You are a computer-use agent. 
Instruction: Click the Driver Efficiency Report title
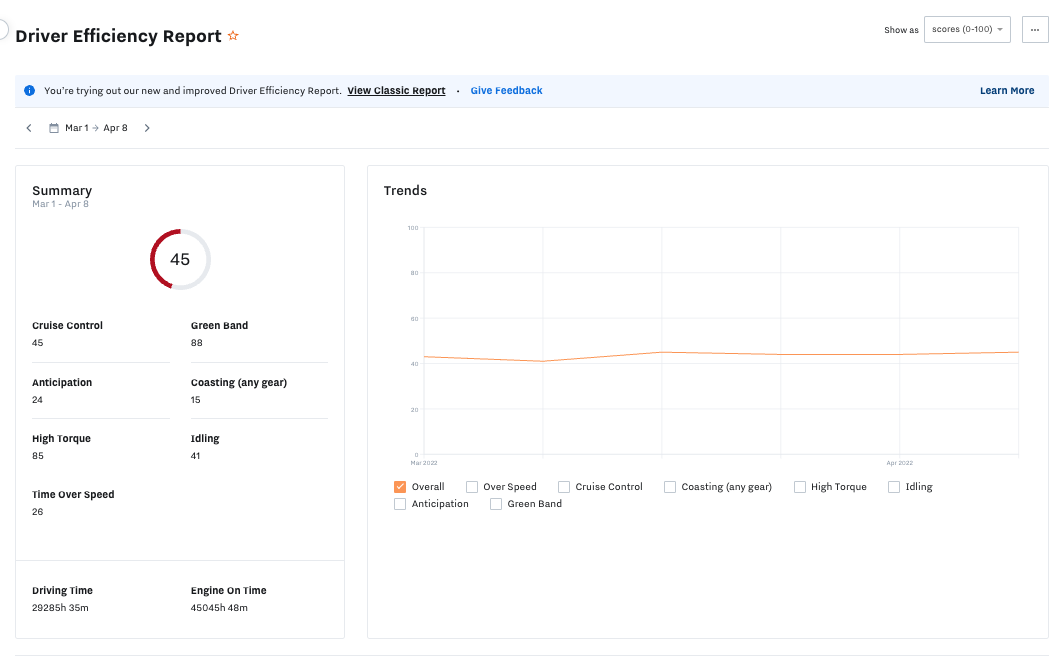pyautogui.click(x=118, y=36)
